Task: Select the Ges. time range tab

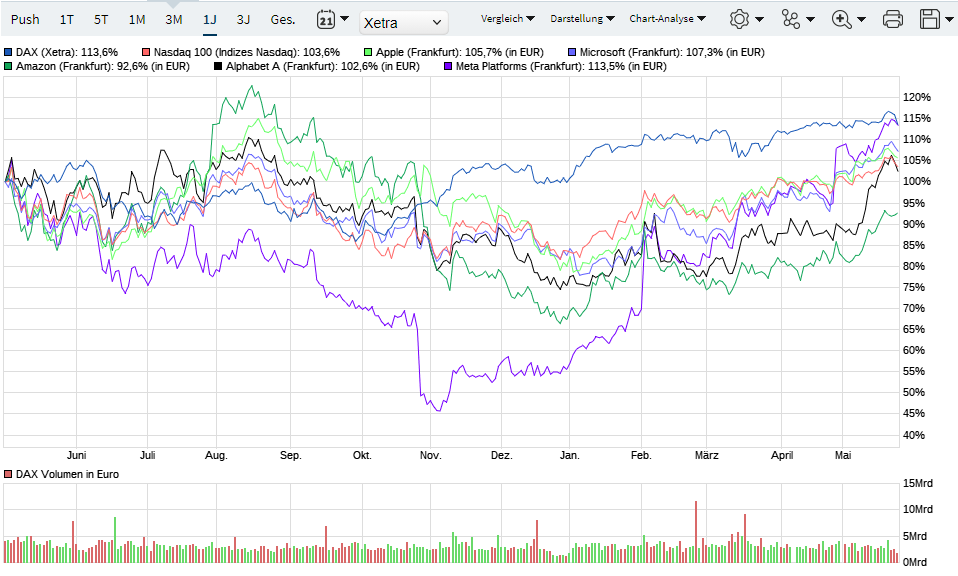Action: click(281, 18)
